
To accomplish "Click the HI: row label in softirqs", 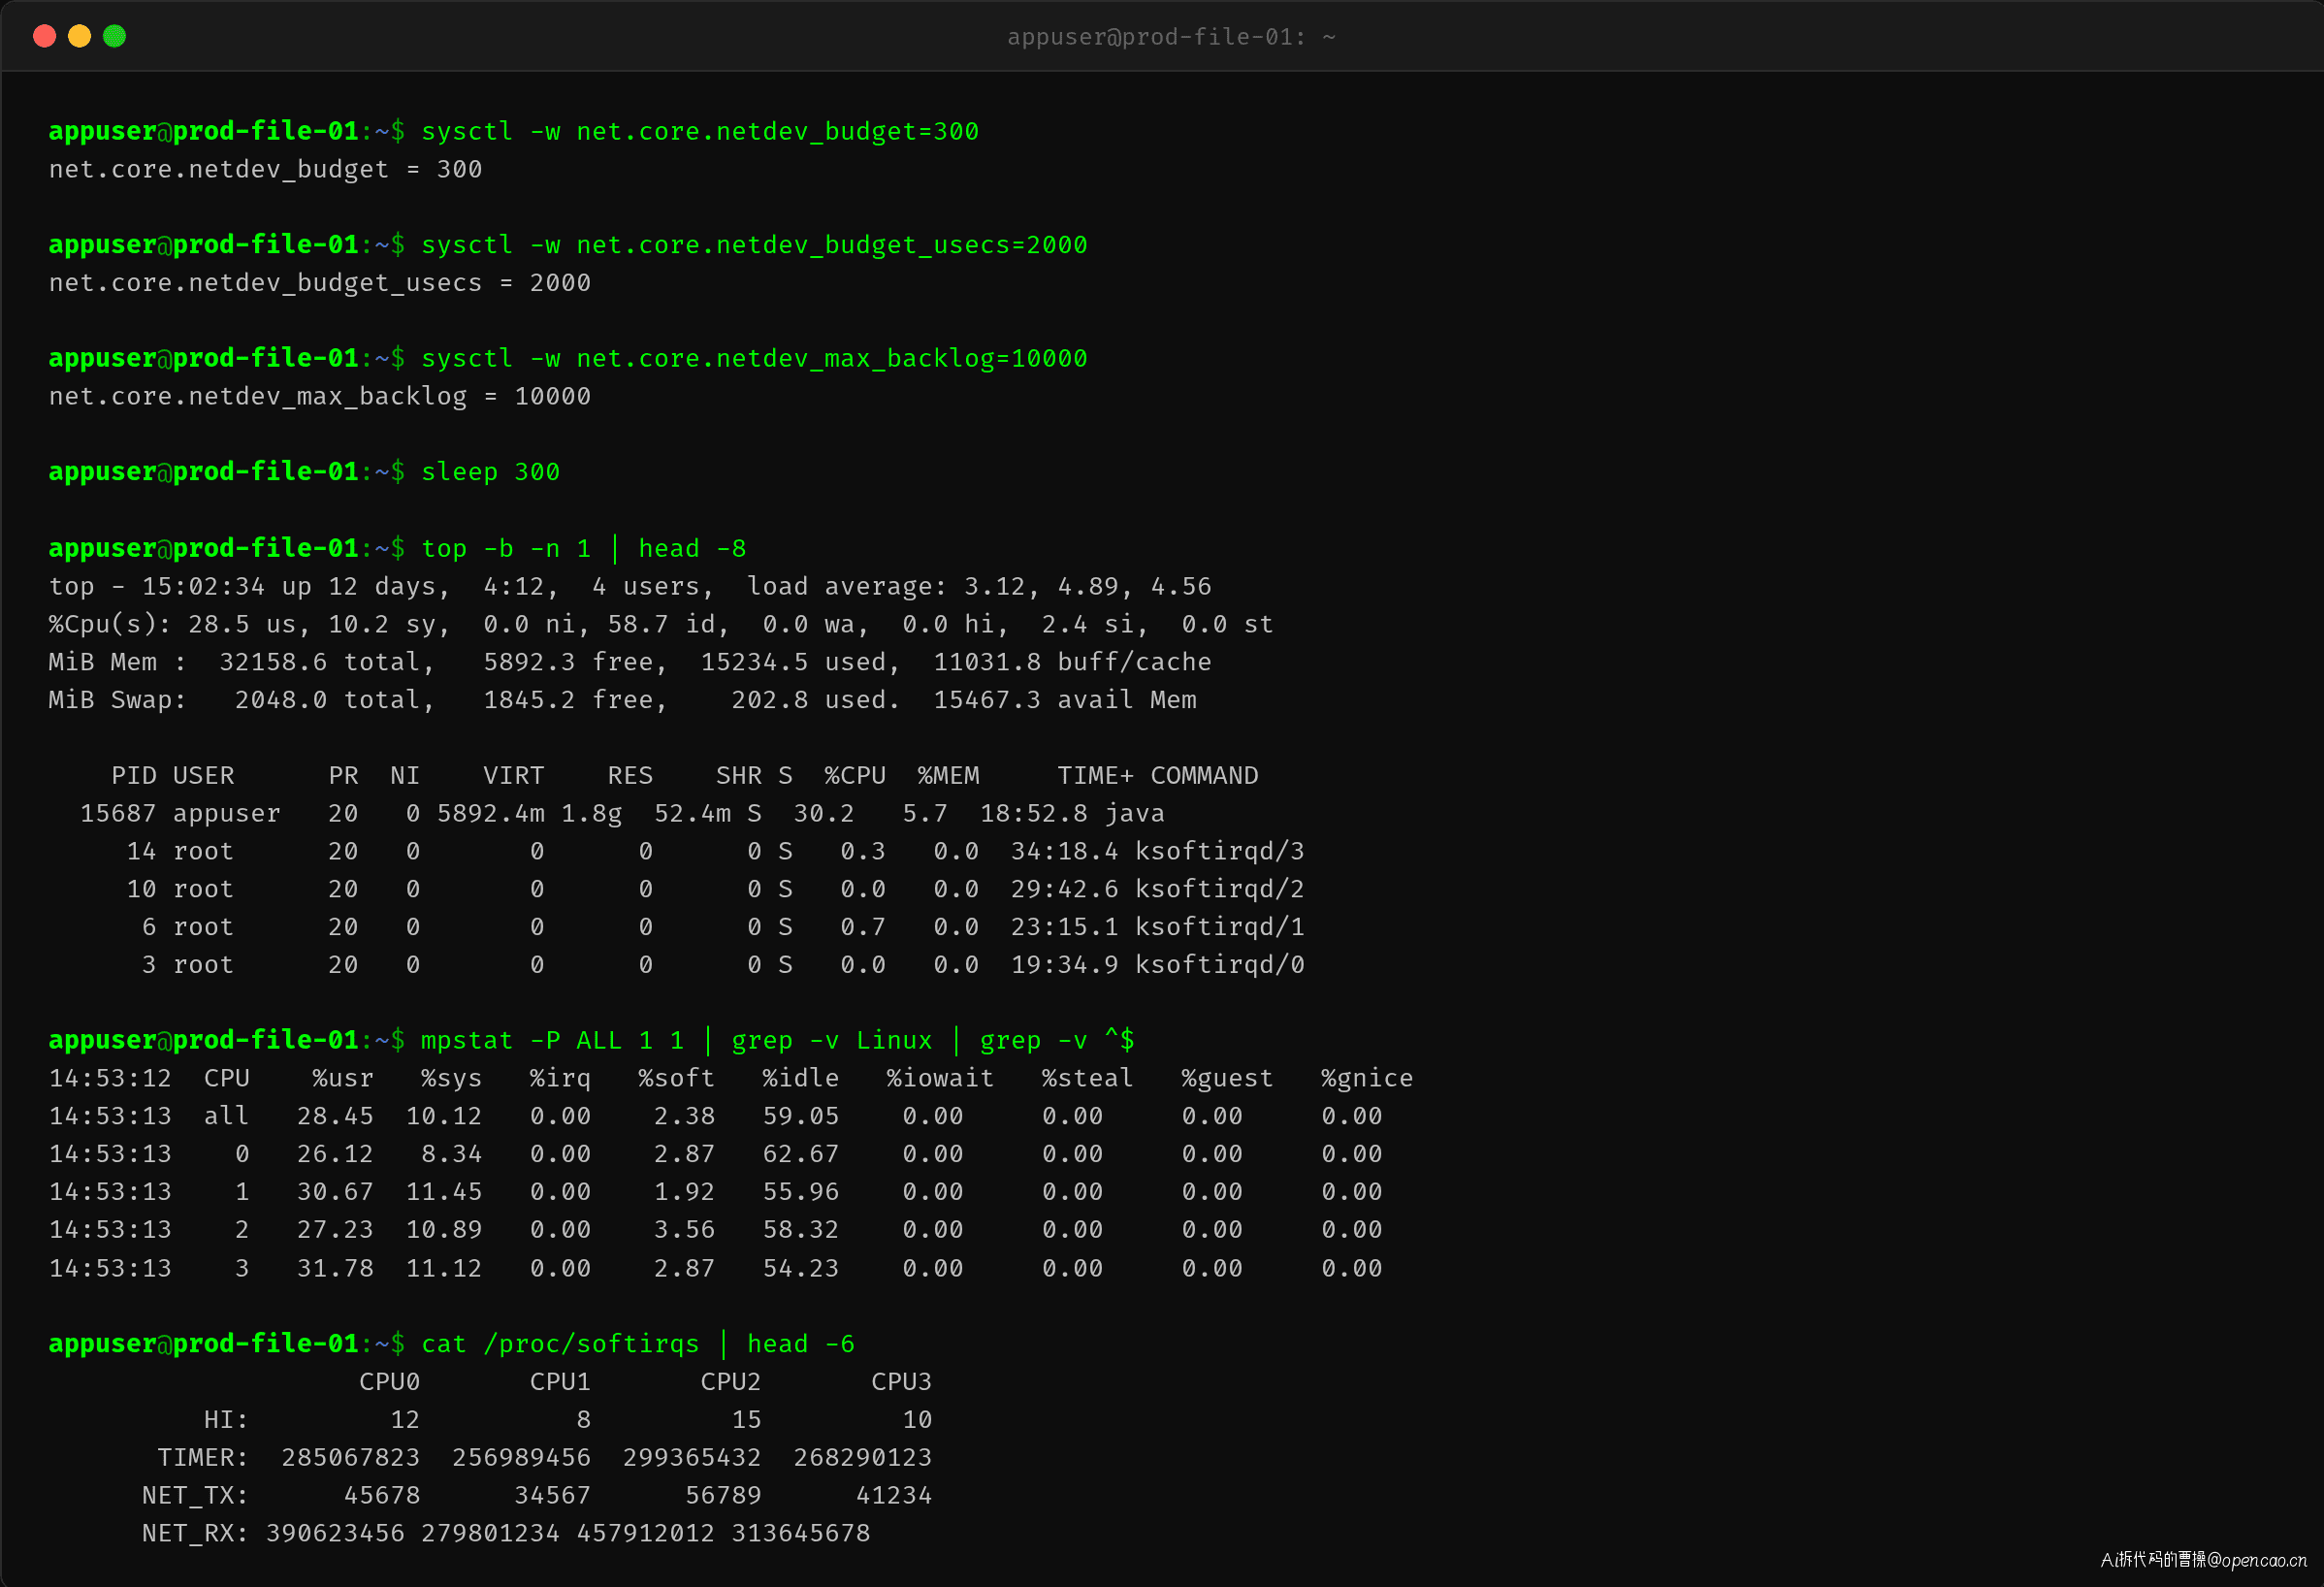I will [x=226, y=1420].
